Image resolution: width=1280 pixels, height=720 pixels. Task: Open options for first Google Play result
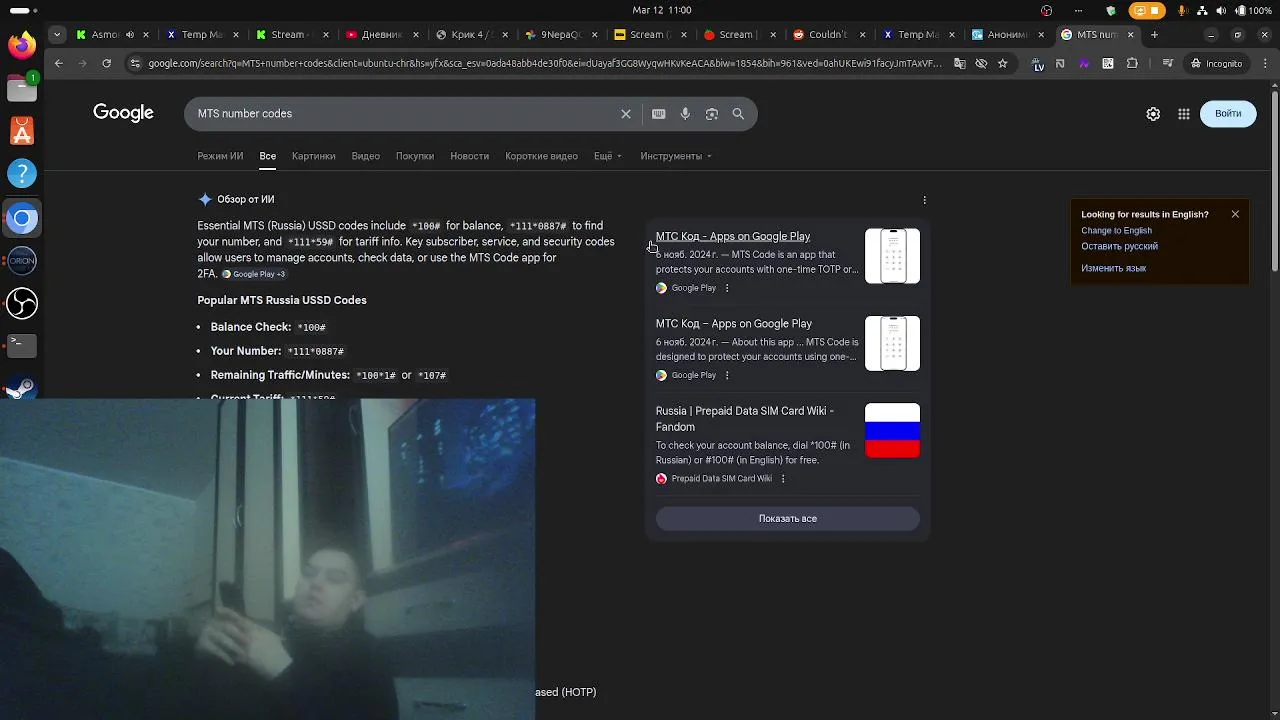click(727, 288)
